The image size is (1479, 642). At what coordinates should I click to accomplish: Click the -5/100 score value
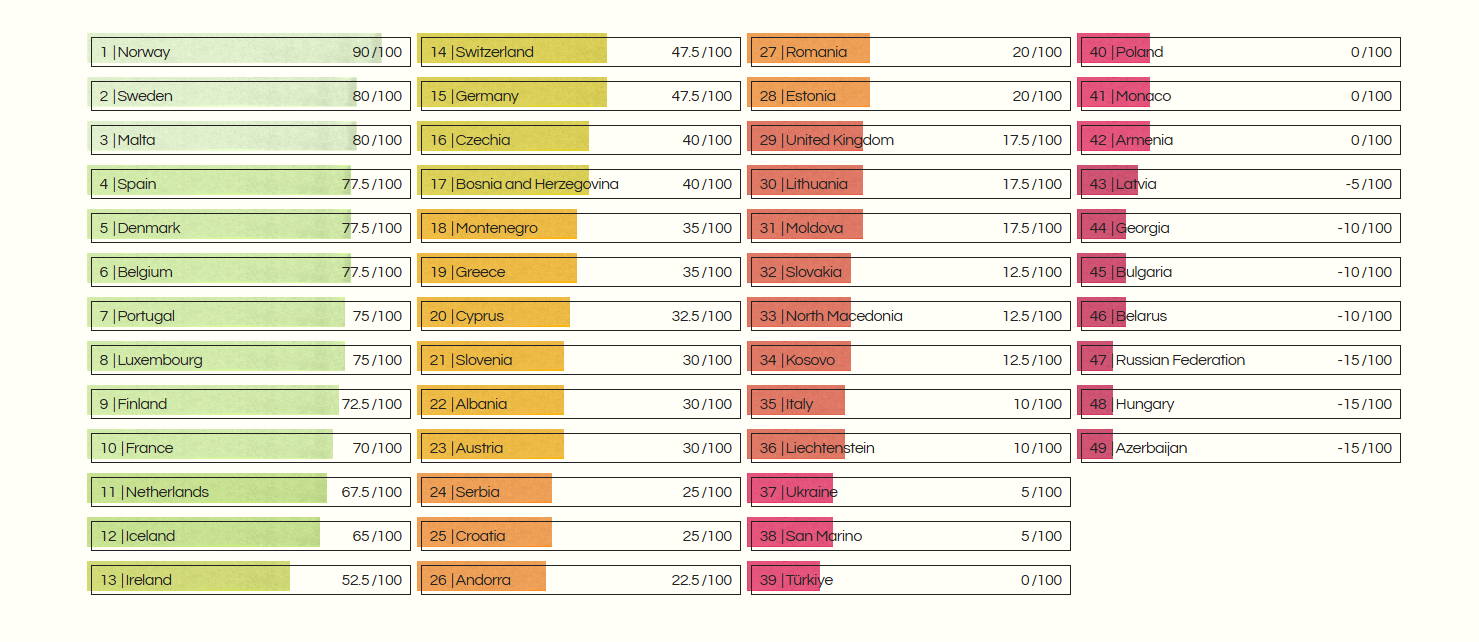[x=1369, y=184]
